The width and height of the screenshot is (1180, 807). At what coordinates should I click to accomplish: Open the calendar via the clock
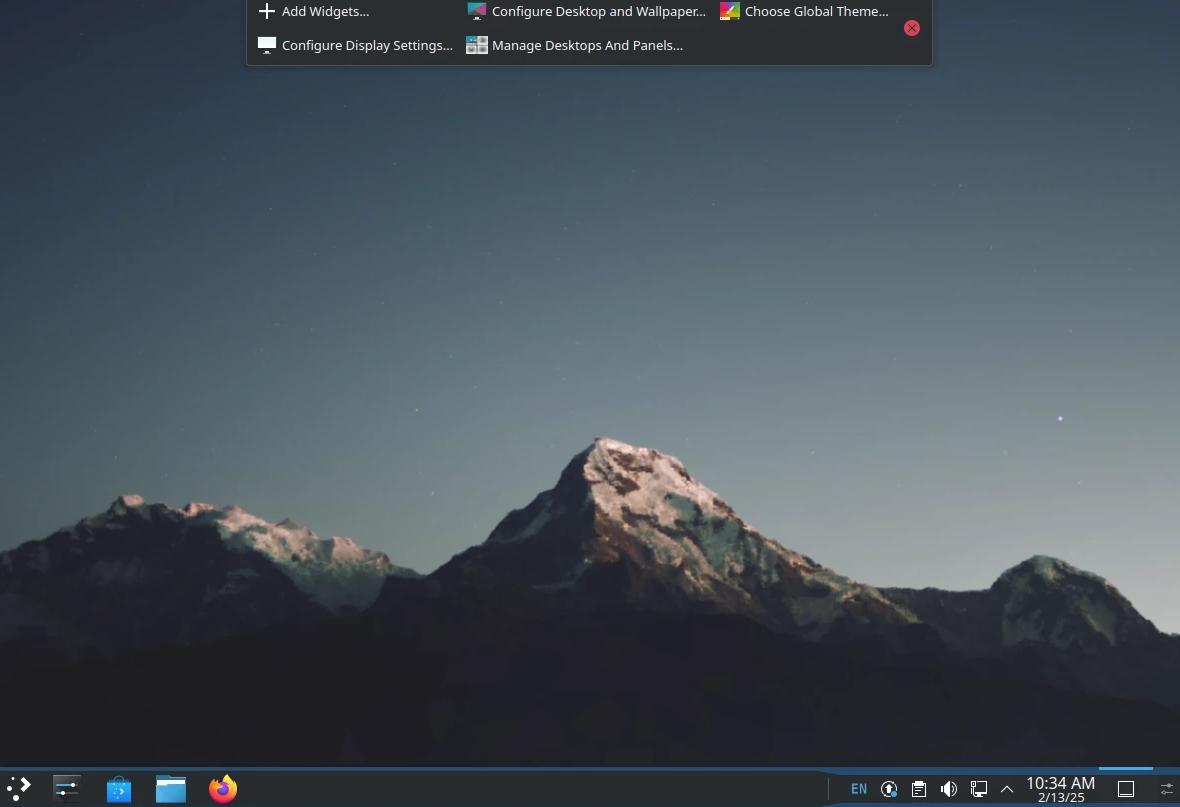click(x=1060, y=789)
